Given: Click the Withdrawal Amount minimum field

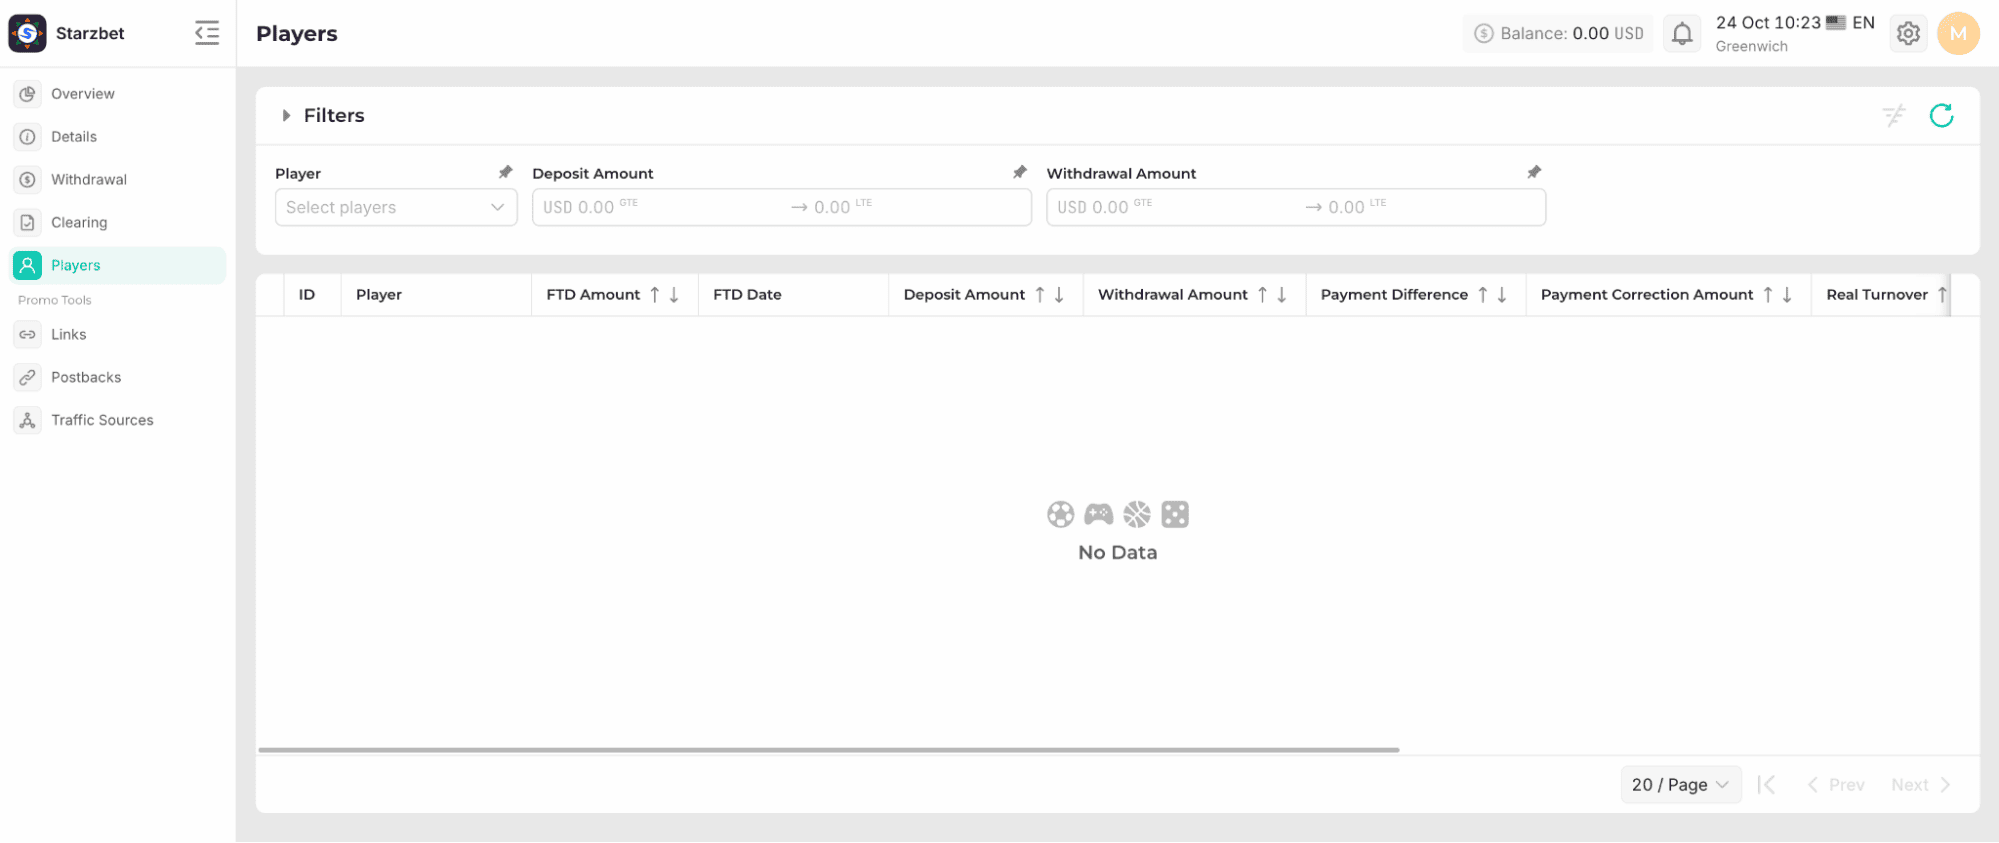Looking at the screenshot, I should coord(1175,207).
